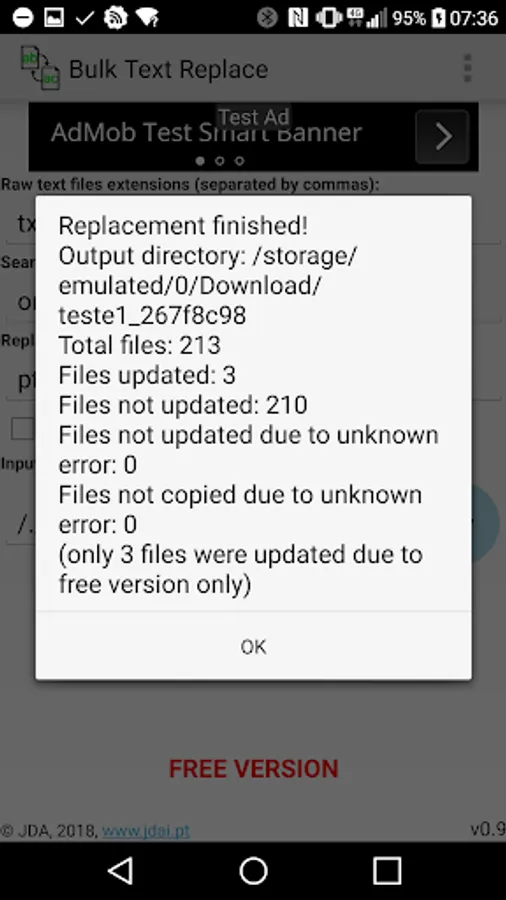Viewport: 506px width, 900px height.
Task: Click the AdMob banner arrow button
Action: point(442,137)
